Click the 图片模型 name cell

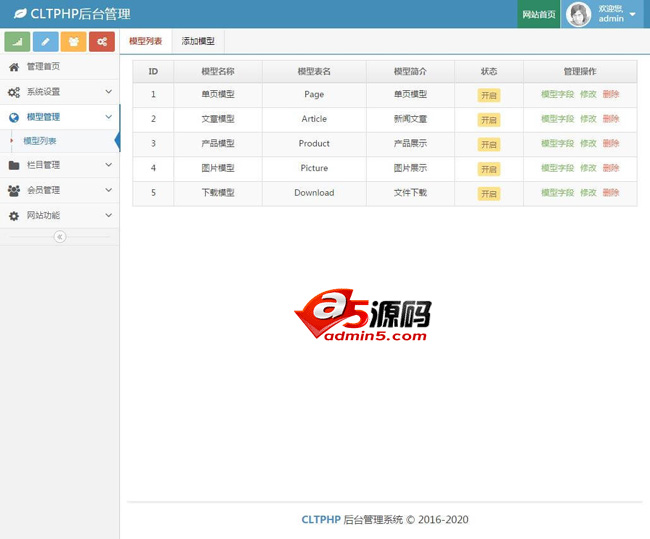pyautogui.click(x=218, y=168)
